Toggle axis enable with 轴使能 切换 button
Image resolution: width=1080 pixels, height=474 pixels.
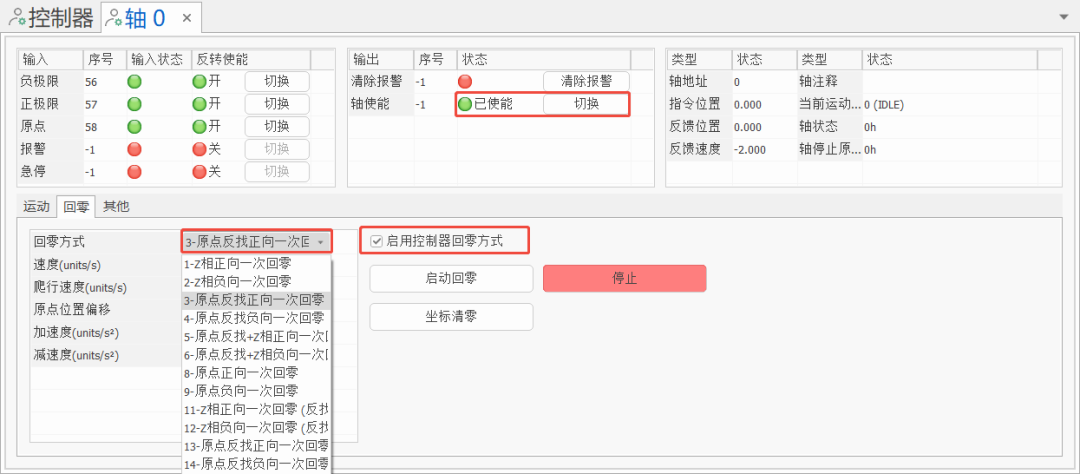click(x=586, y=104)
